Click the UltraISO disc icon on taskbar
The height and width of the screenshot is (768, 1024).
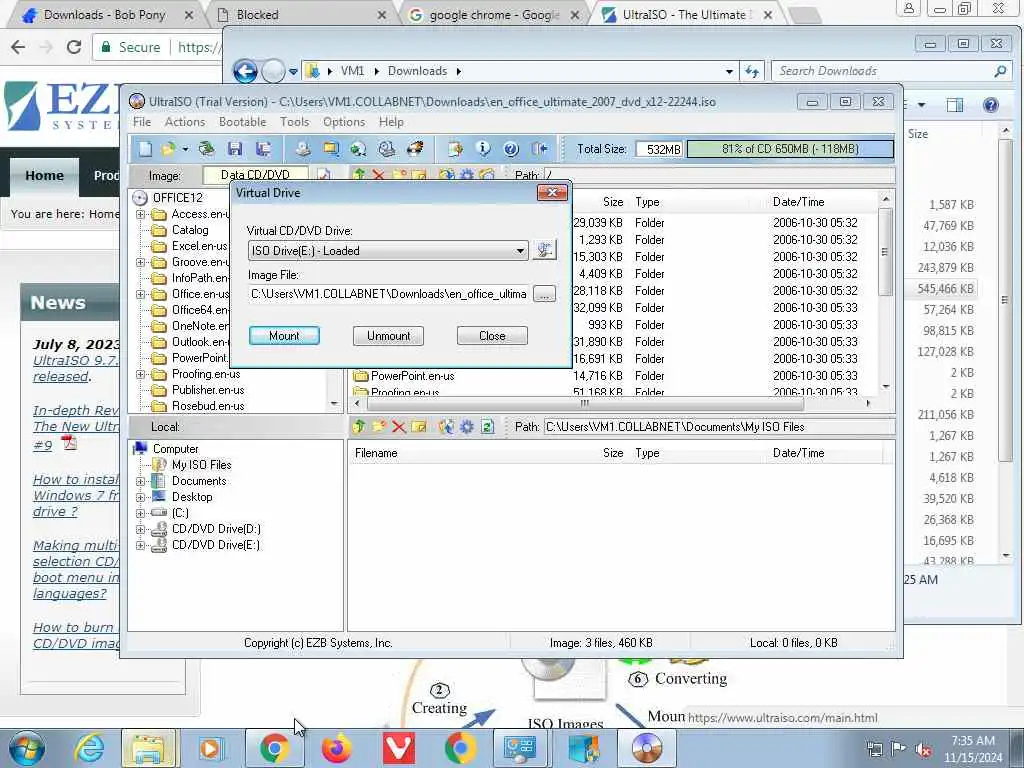tap(647, 748)
